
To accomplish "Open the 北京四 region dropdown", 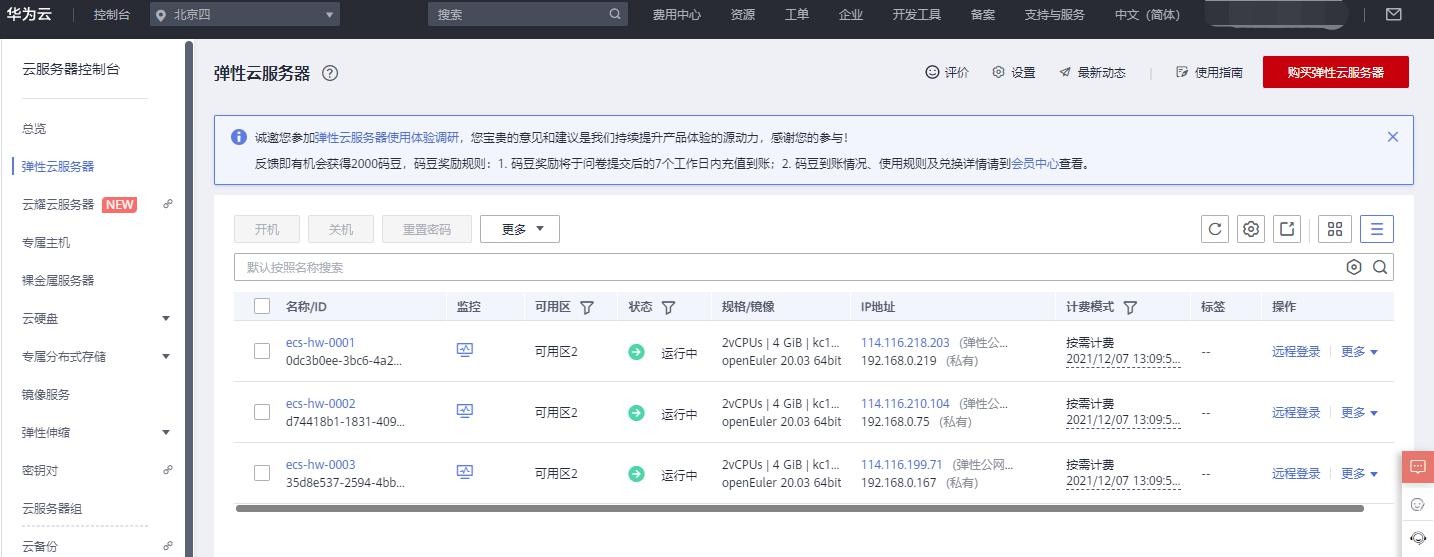I will pyautogui.click(x=245, y=15).
